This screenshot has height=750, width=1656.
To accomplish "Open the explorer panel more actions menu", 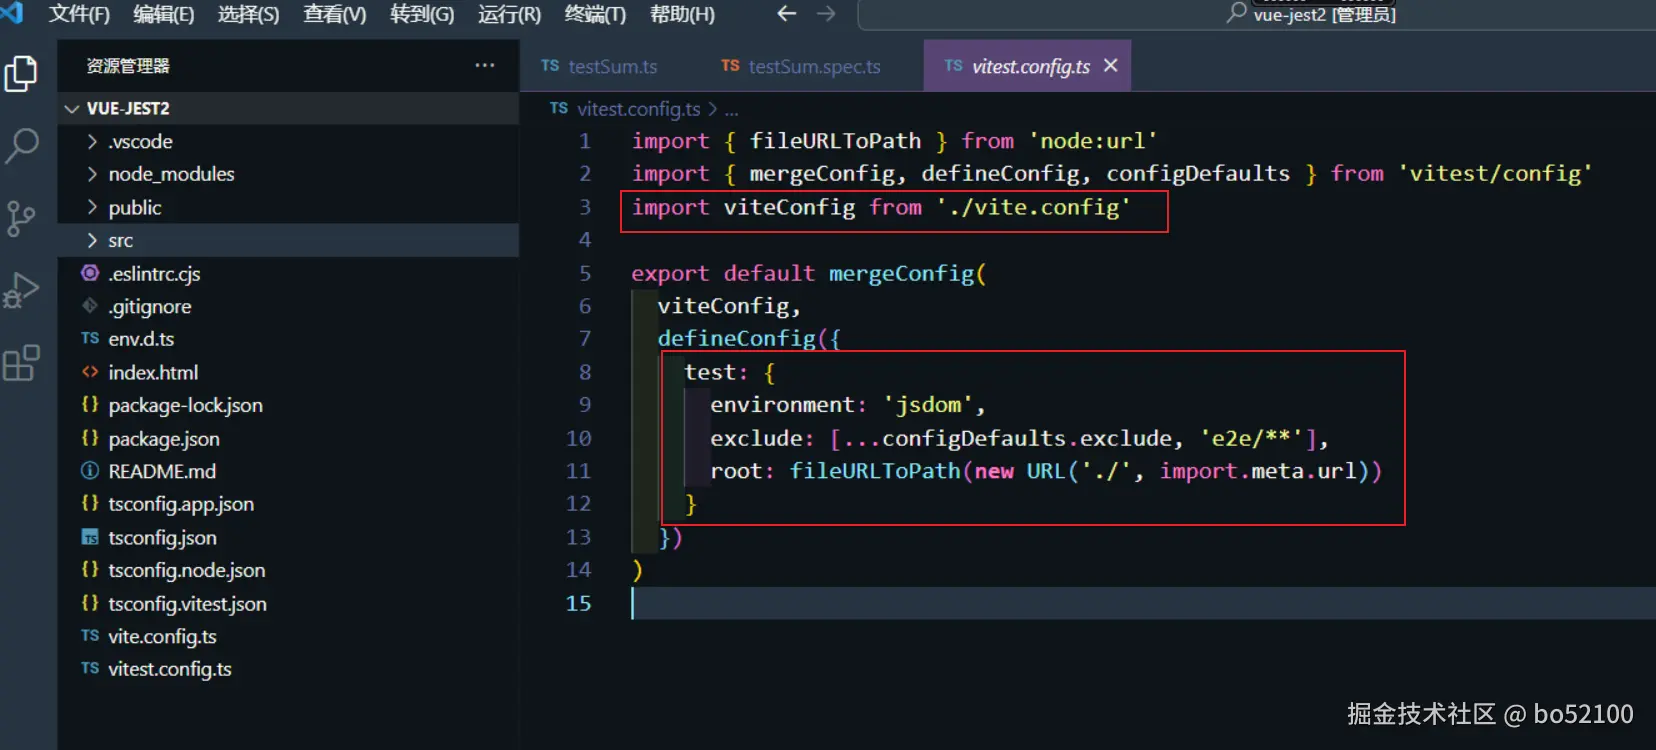I will pyautogui.click(x=485, y=65).
